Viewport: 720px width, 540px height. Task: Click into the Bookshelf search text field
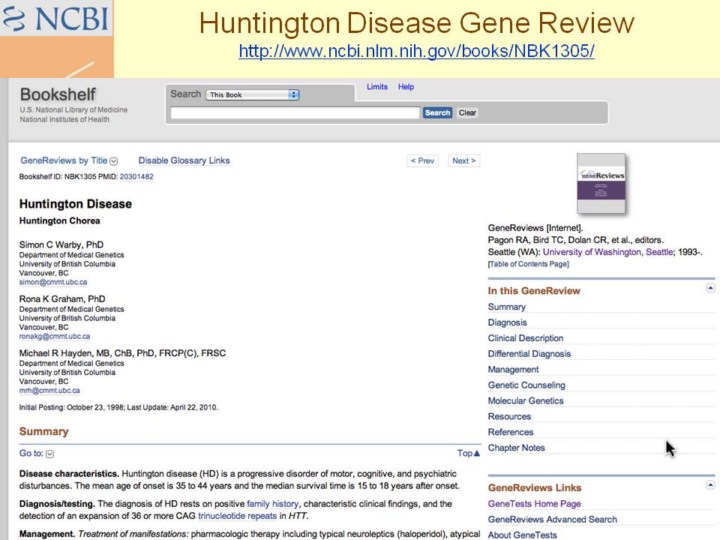point(295,113)
